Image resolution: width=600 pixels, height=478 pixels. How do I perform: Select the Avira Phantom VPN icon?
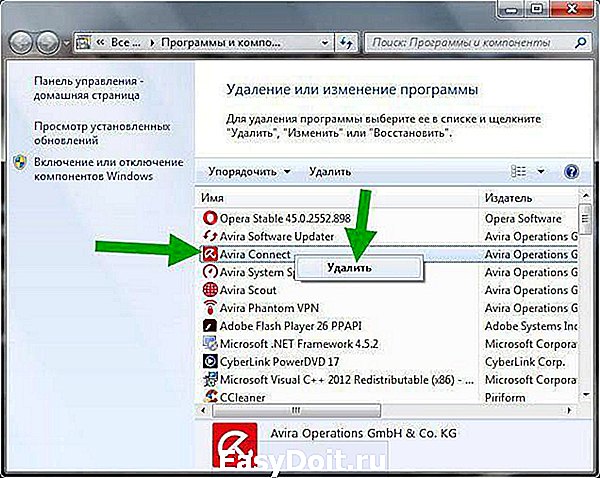point(210,308)
